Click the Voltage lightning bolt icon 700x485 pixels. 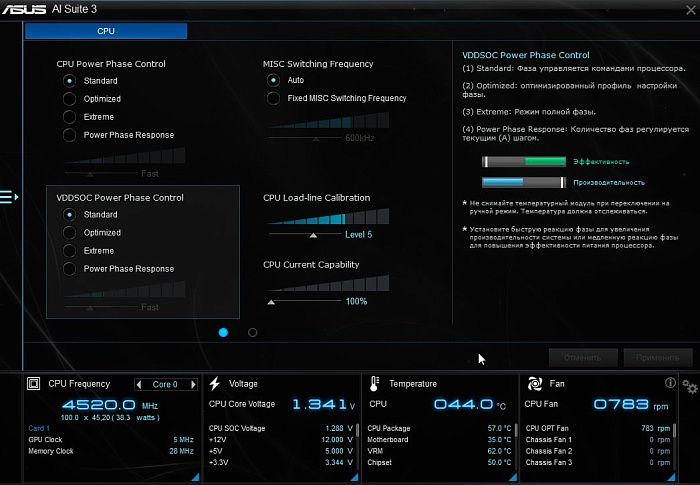pyautogui.click(x=214, y=383)
